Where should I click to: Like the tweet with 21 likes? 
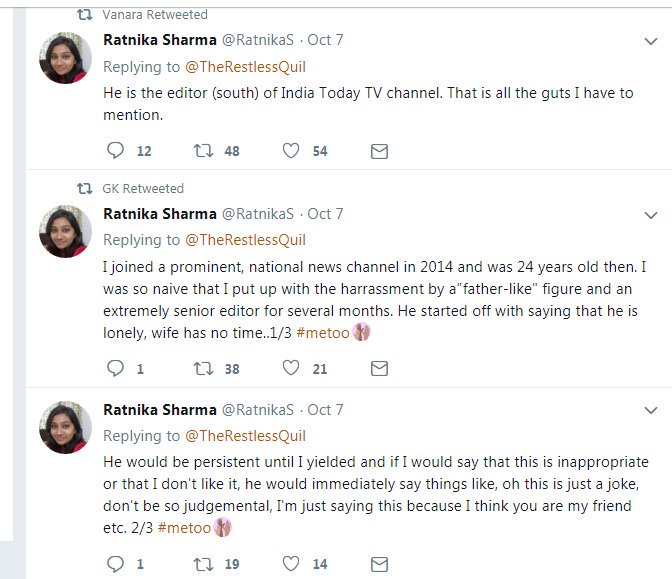pos(291,368)
